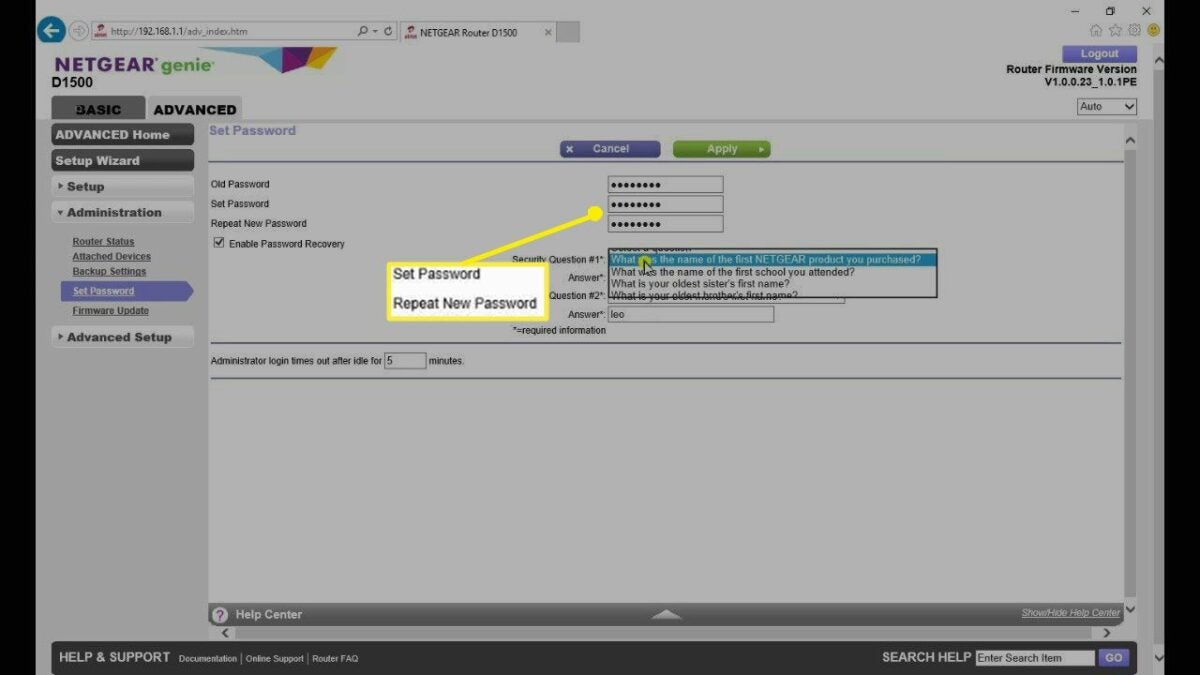
Task: Open the browser settings gear icon
Action: click(x=1134, y=31)
